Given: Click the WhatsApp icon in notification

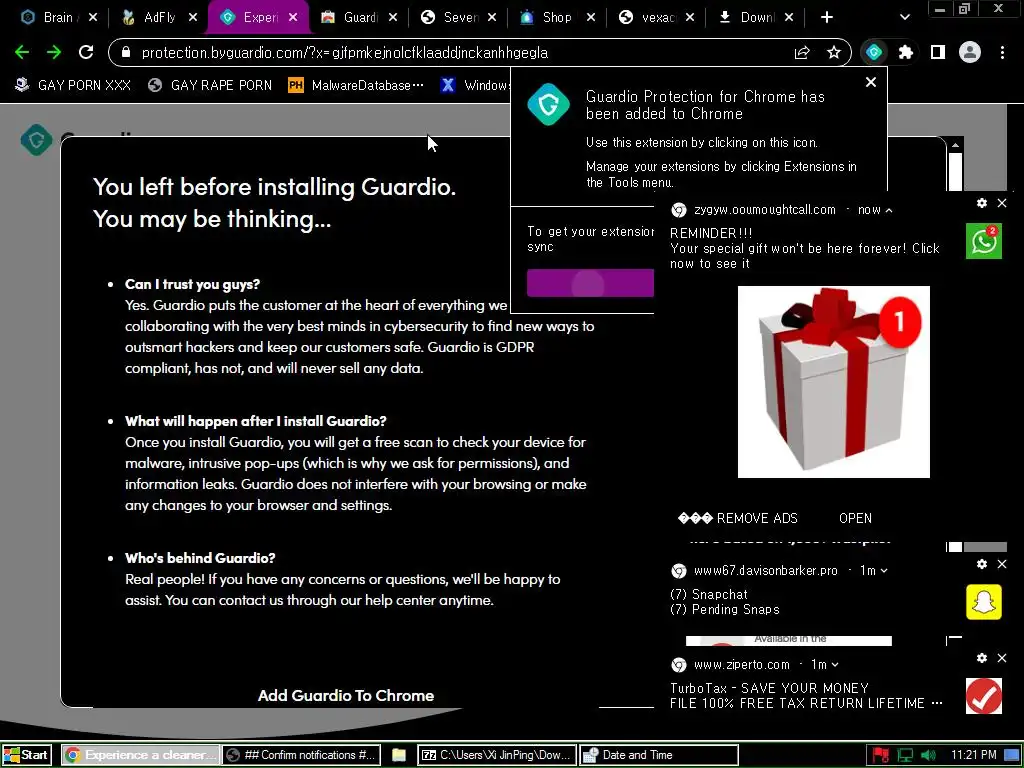Looking at the screenshot, I should 984,241.
